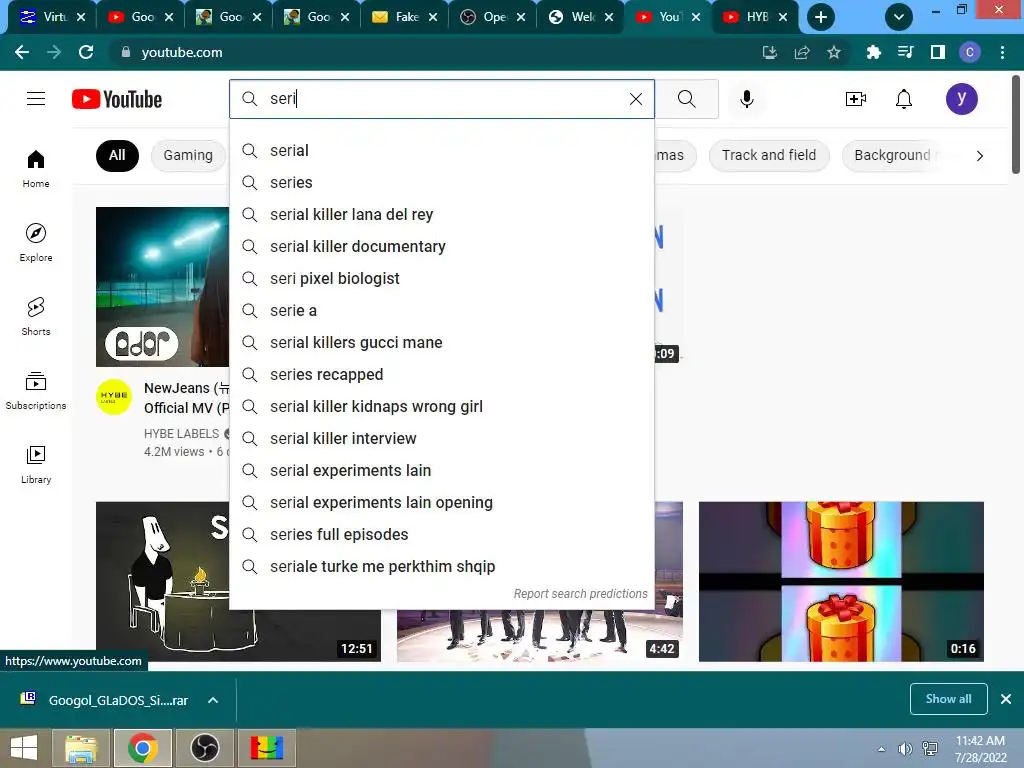
Task: Open Subscriptions in the sidebar
Action: coord(36,391)
